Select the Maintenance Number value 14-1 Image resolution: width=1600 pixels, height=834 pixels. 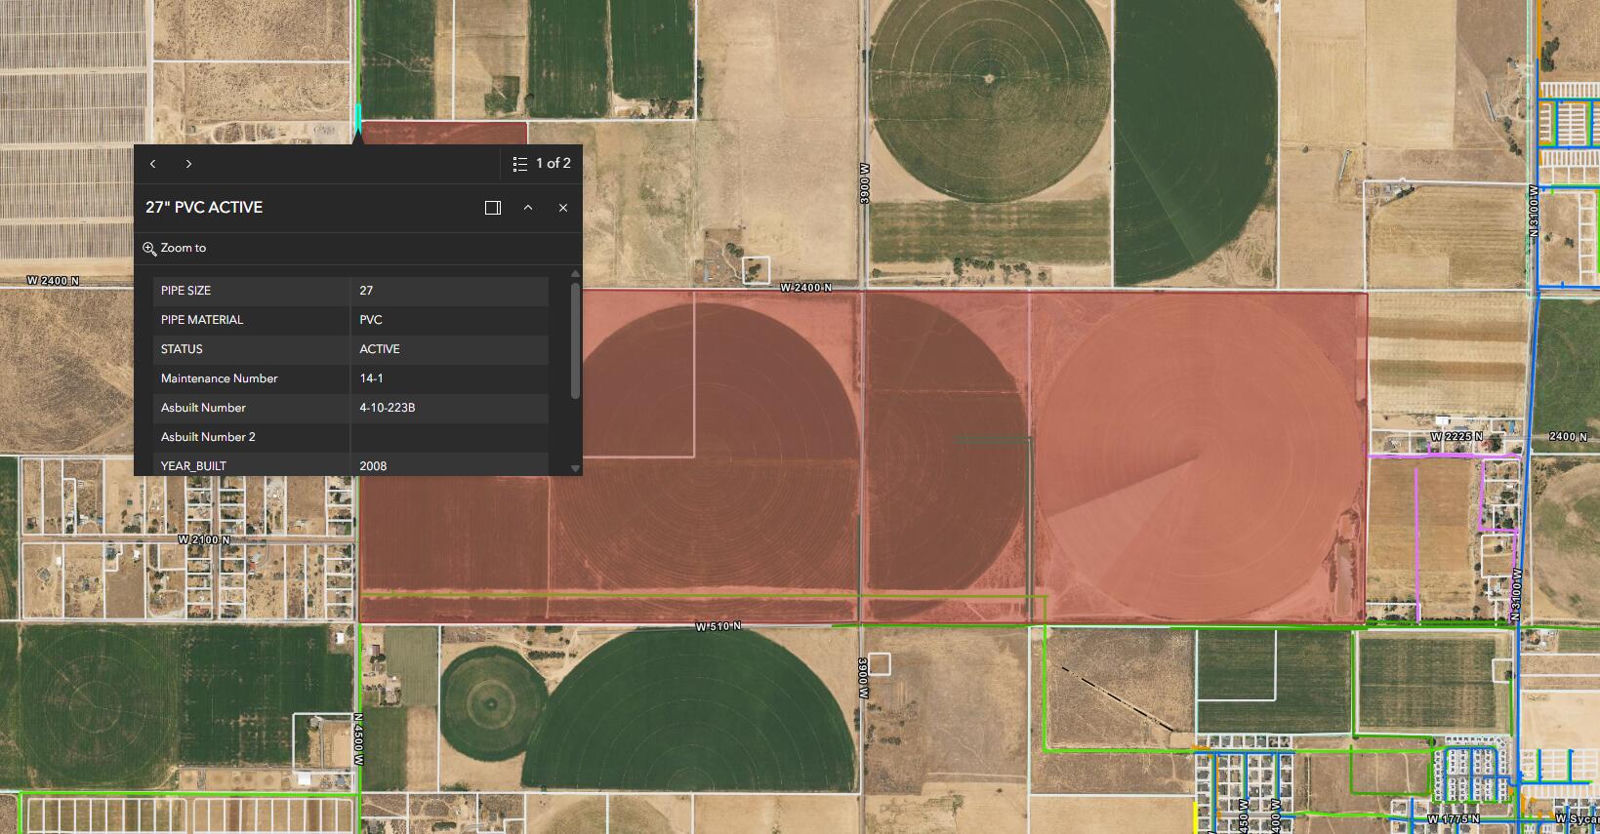pos(371,378)
